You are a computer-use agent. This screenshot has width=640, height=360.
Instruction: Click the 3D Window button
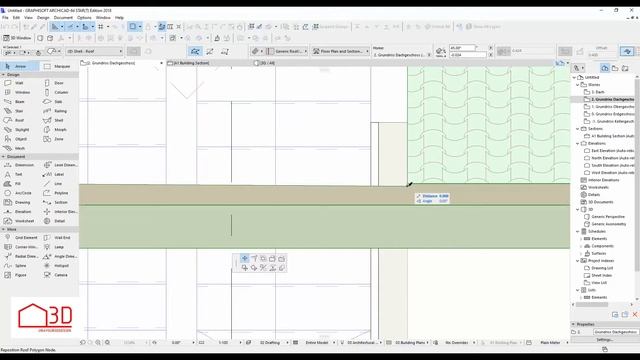17,38
